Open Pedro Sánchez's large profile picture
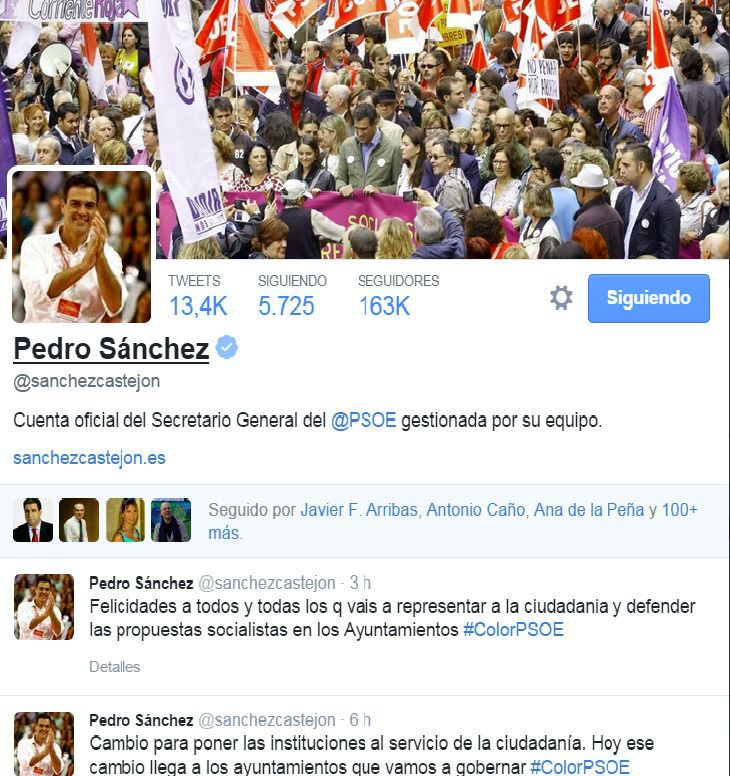The image size is (730, 776). pos(82,246)
